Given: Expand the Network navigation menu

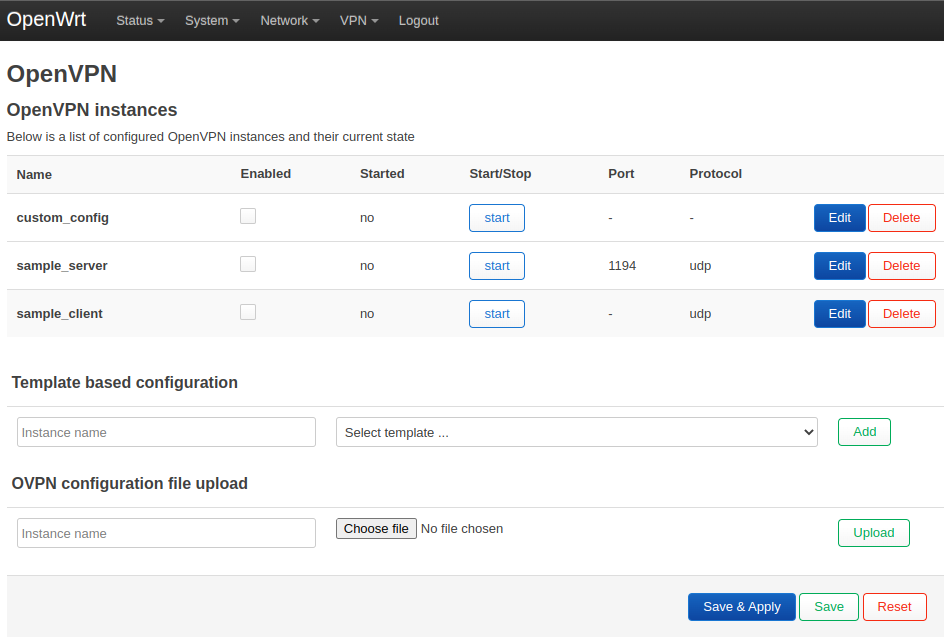Looking at the screenshot, I should coord(290,20).
